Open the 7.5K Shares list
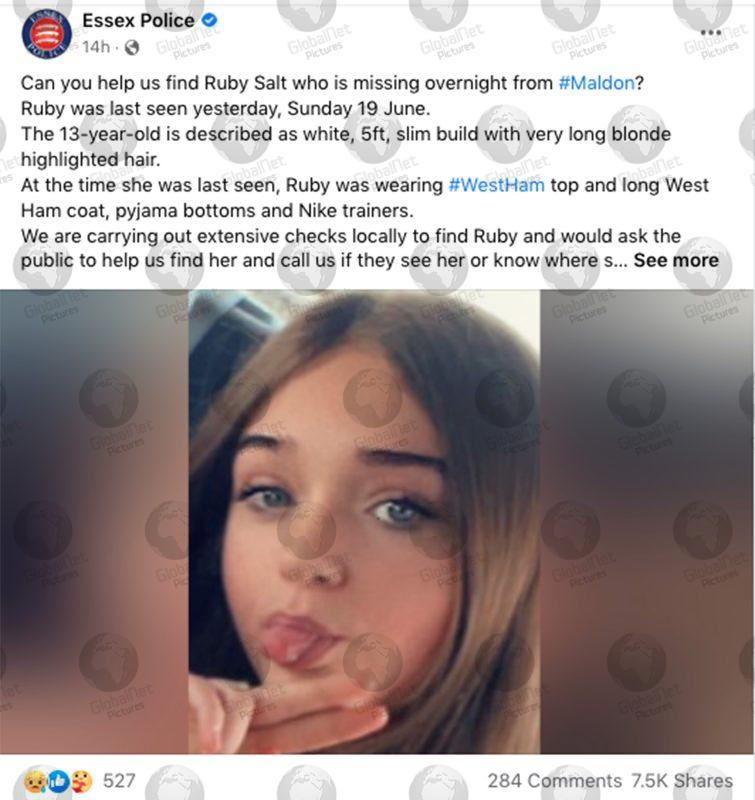The image size is (755, 800). 682,781
